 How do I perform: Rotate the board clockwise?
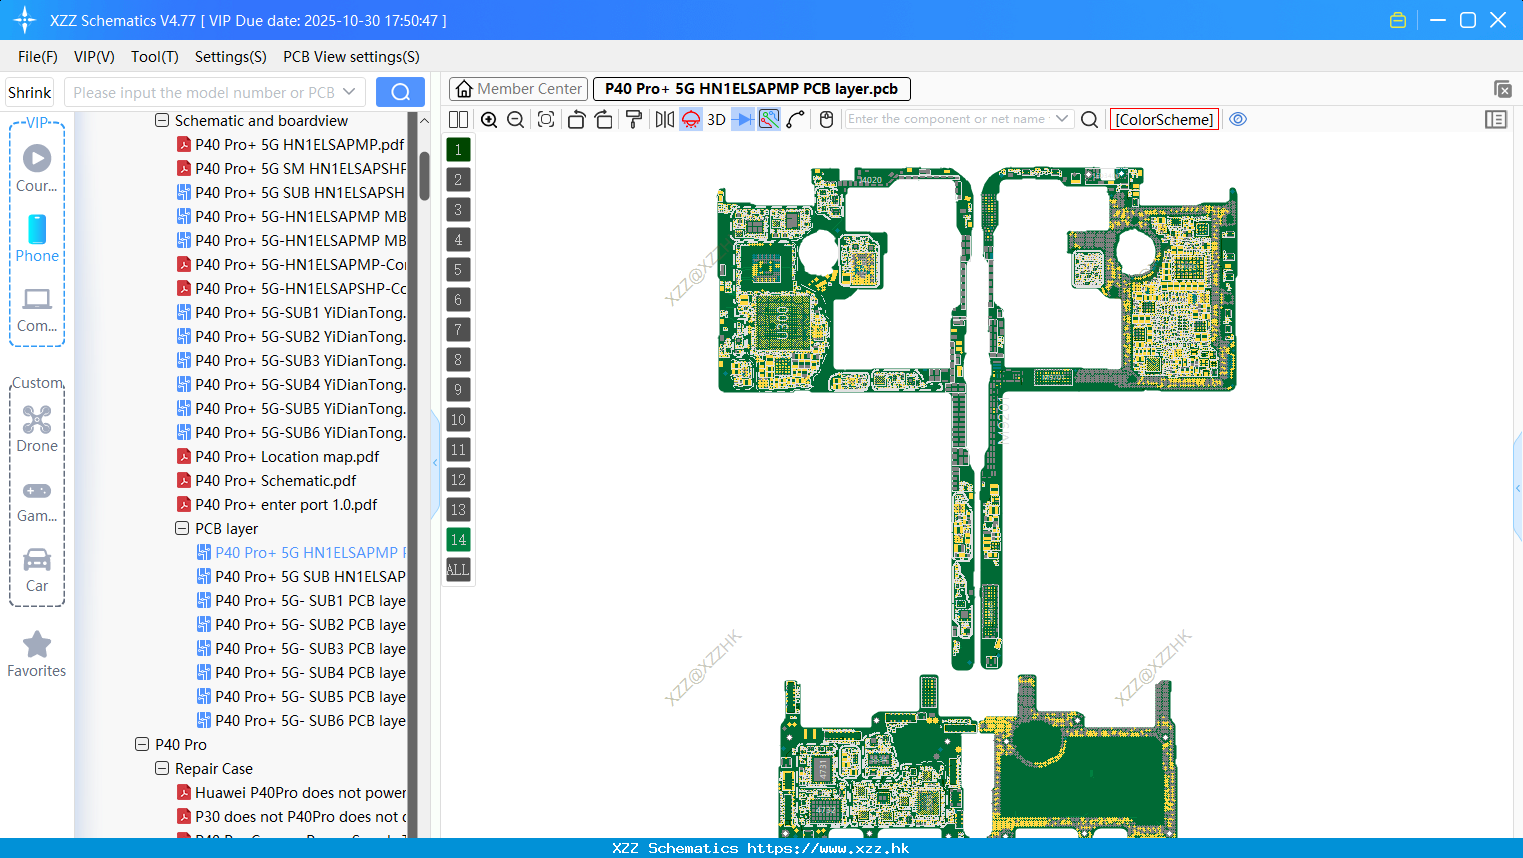tap(604, 119)
